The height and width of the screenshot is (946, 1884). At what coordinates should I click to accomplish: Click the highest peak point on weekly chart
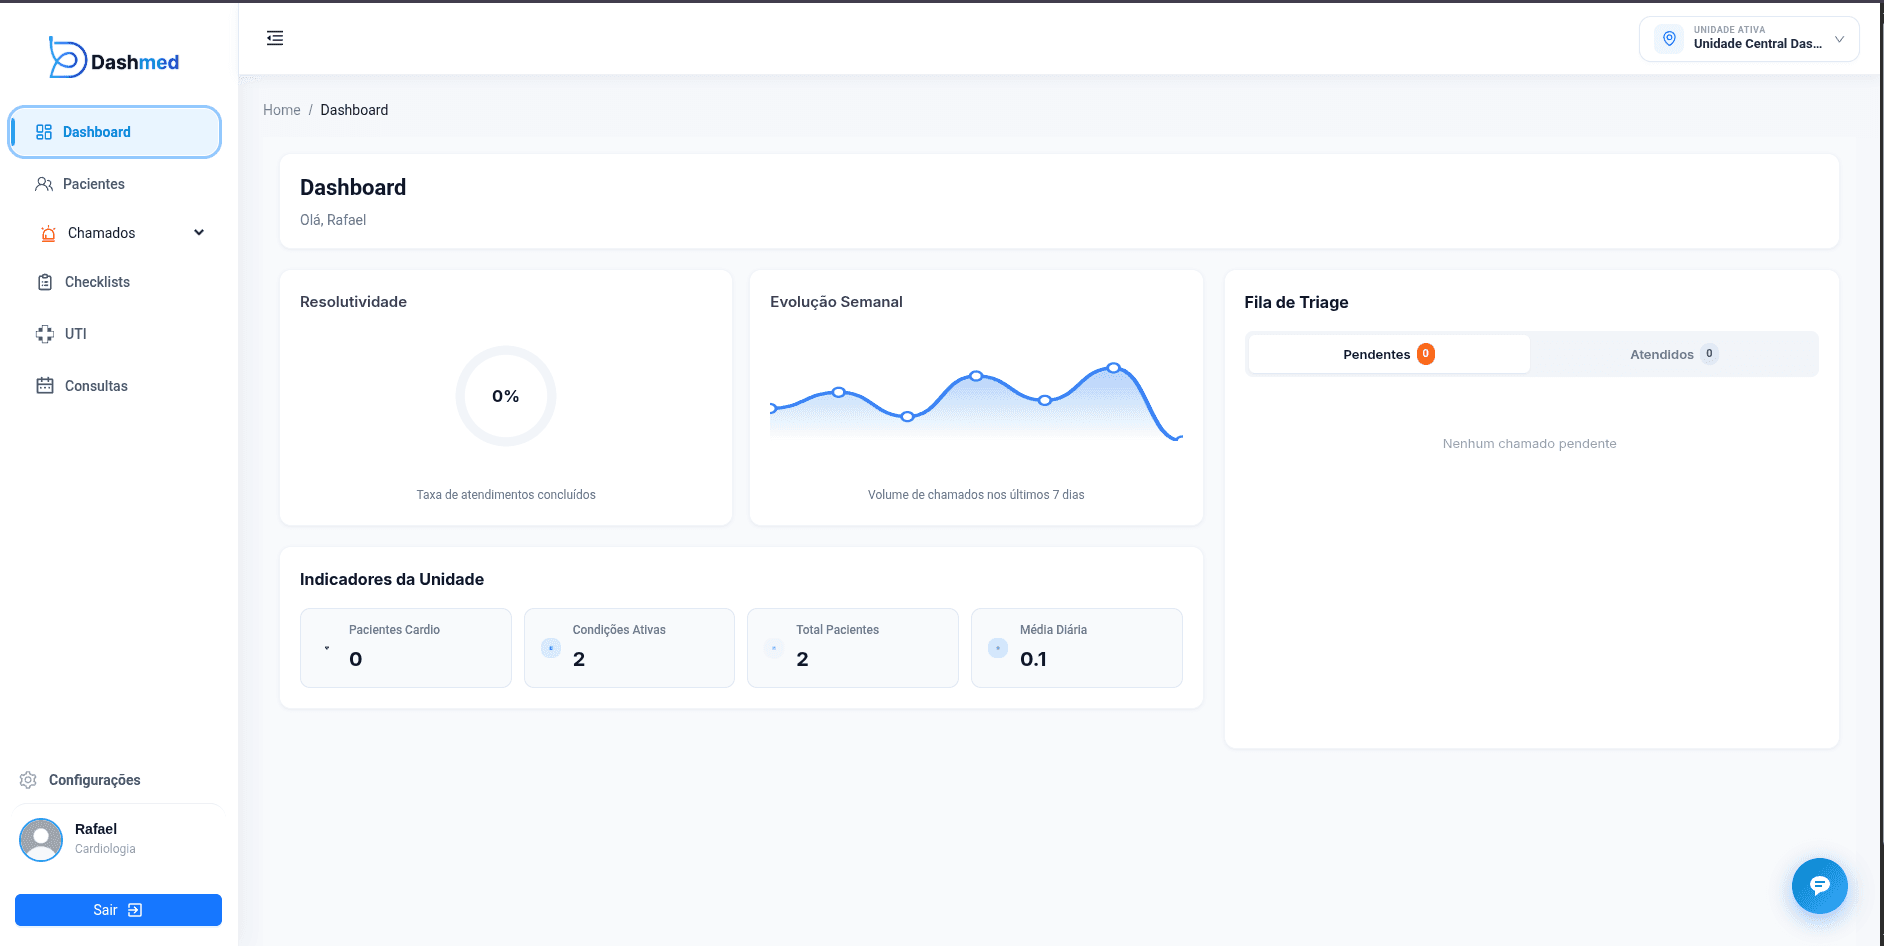click(x=1113, y=368)
